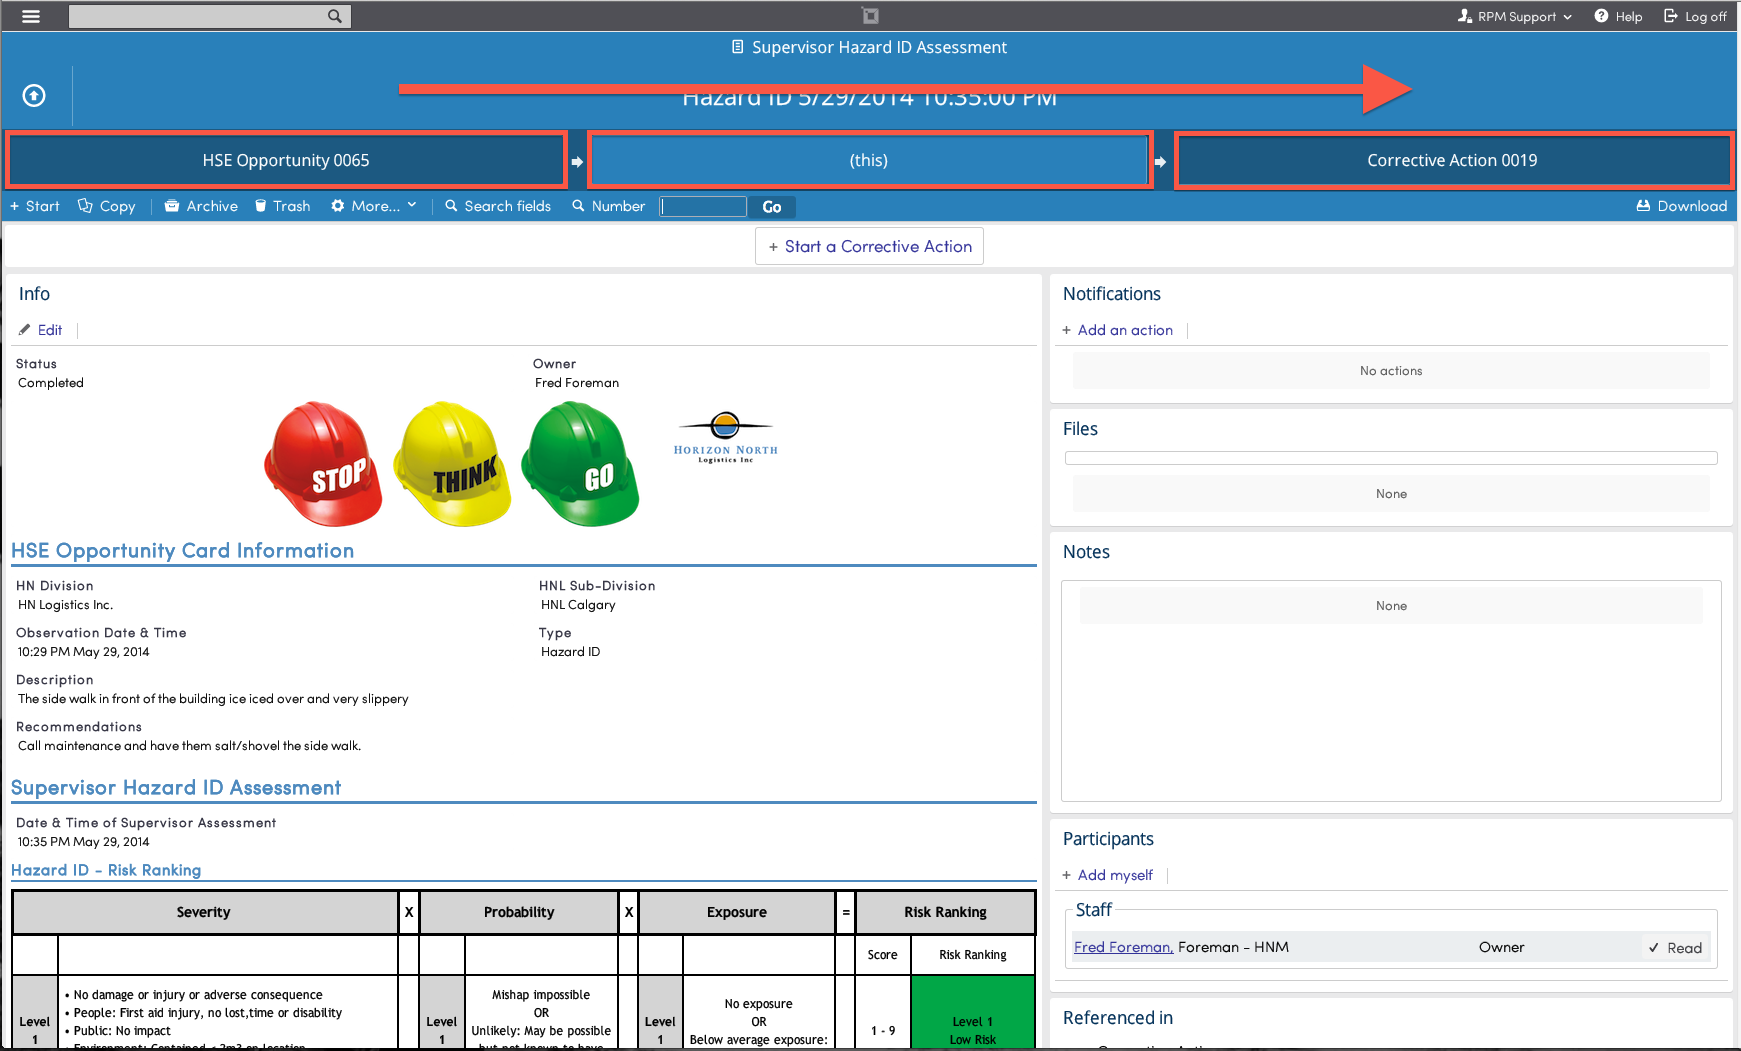Click Log off

pos(1695,16)
